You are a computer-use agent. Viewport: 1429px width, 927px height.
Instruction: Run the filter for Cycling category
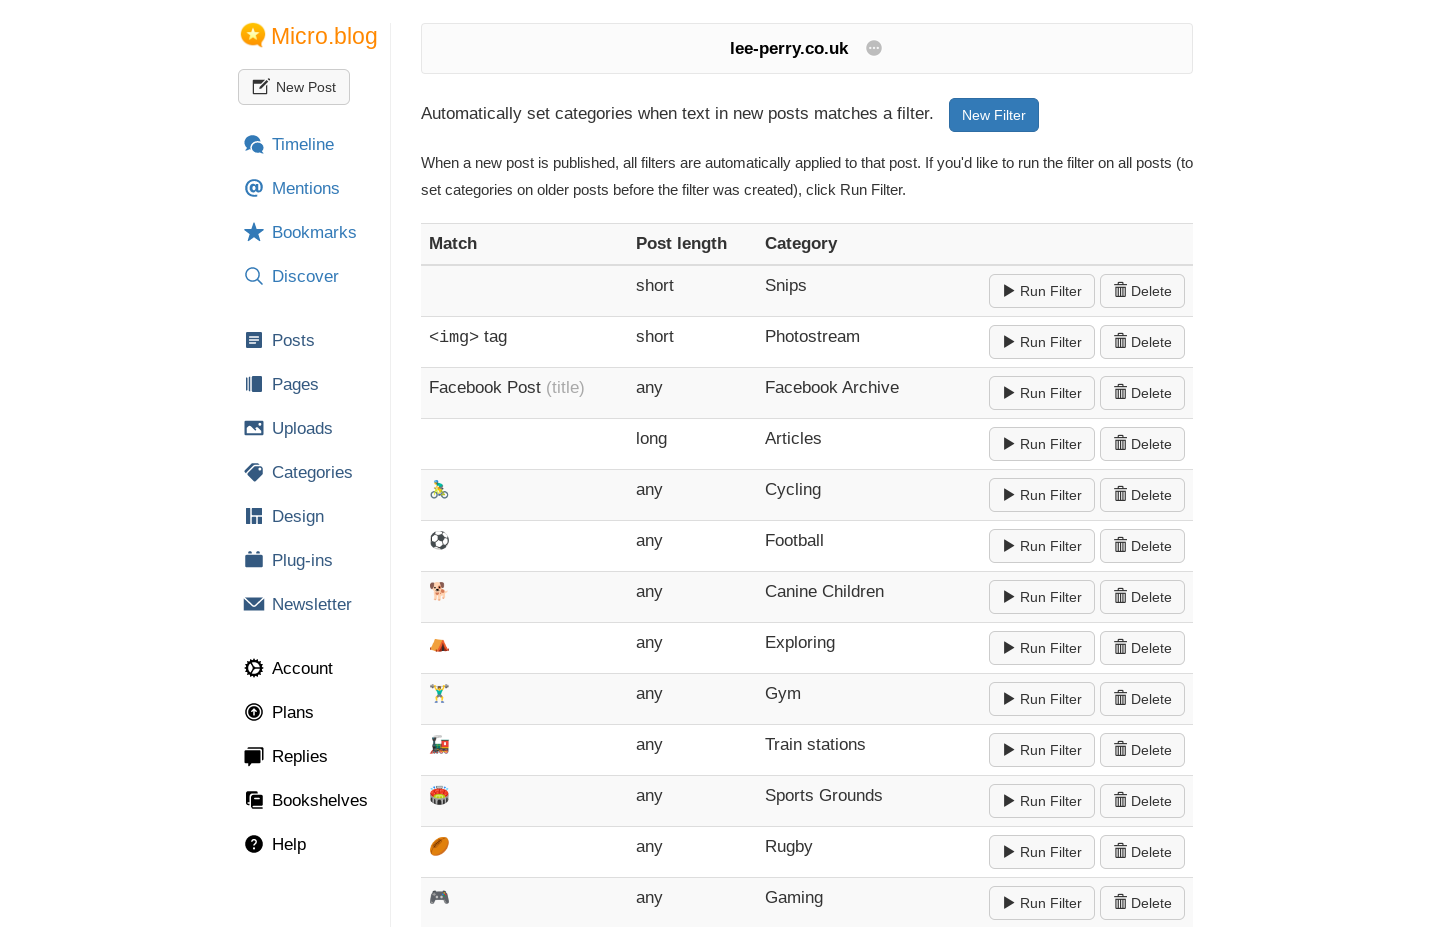(1041, 495)
